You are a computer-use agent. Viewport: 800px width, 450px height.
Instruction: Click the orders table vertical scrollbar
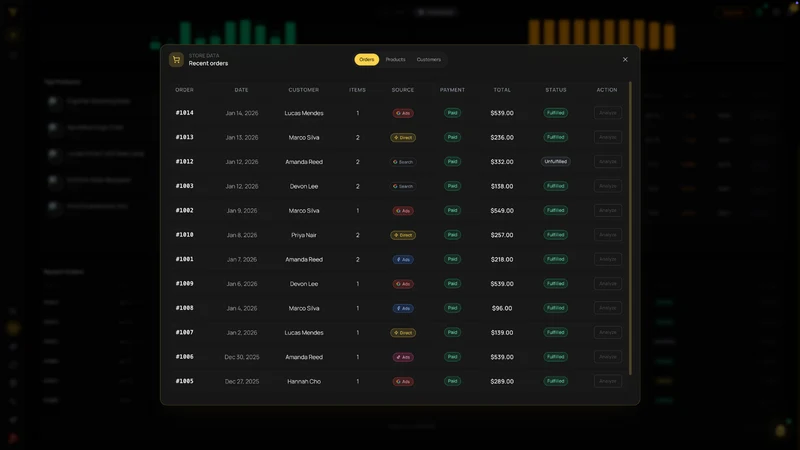631,228
